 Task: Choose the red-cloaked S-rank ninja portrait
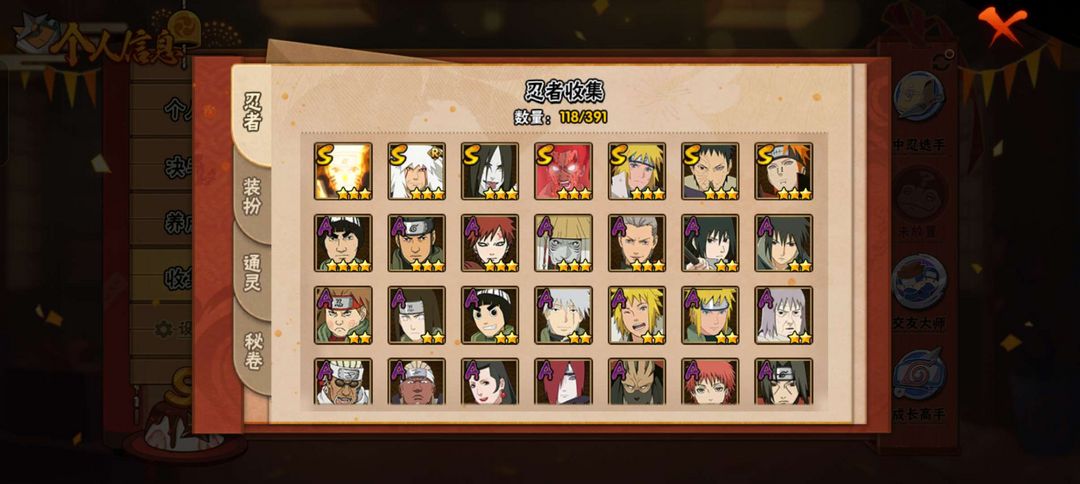click(x=563, y=171)
